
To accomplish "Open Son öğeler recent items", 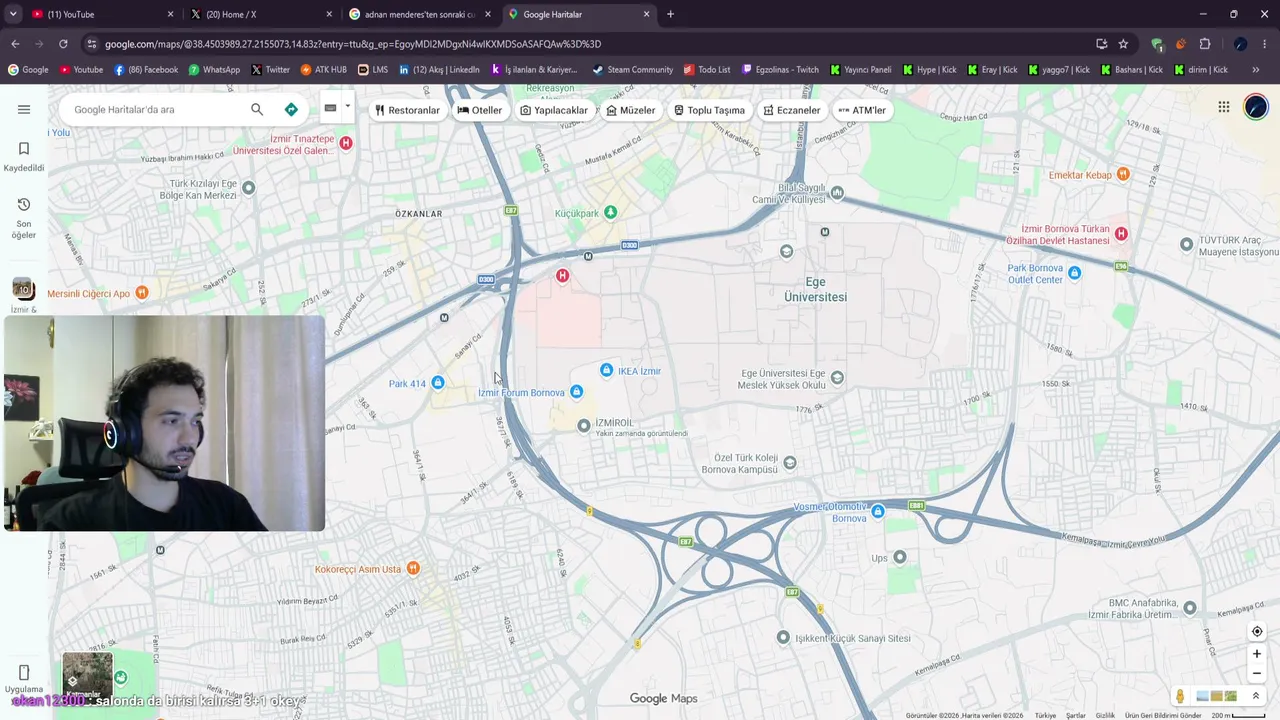I will (x=24, y=217).
